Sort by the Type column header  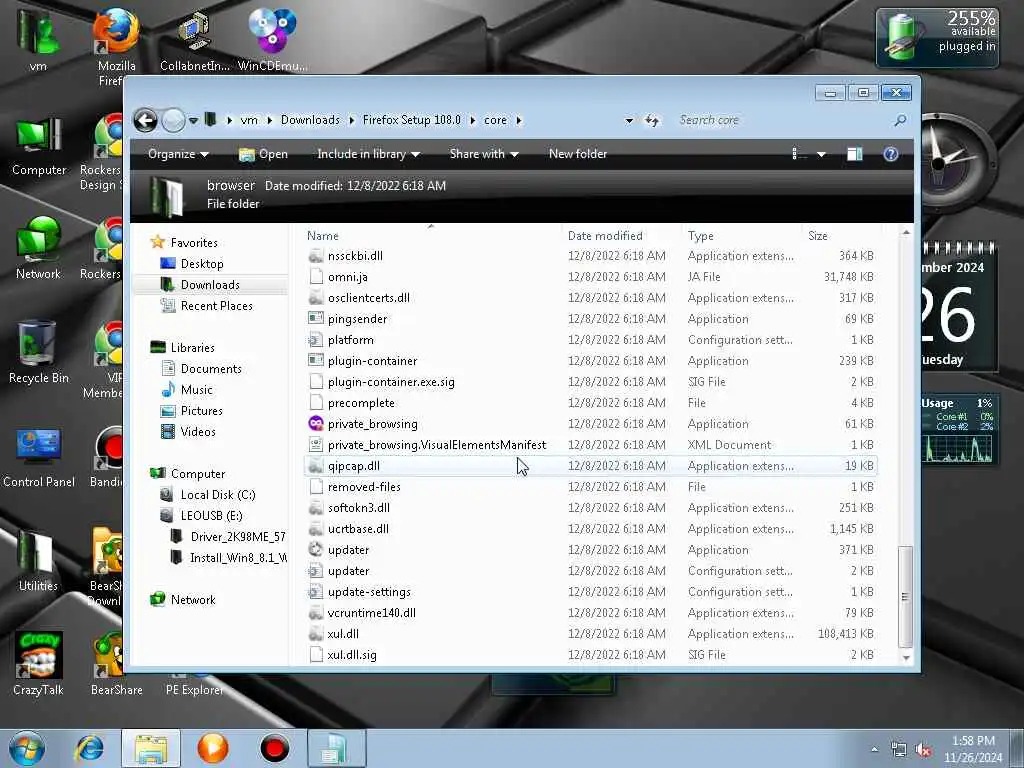coord(701,236)
